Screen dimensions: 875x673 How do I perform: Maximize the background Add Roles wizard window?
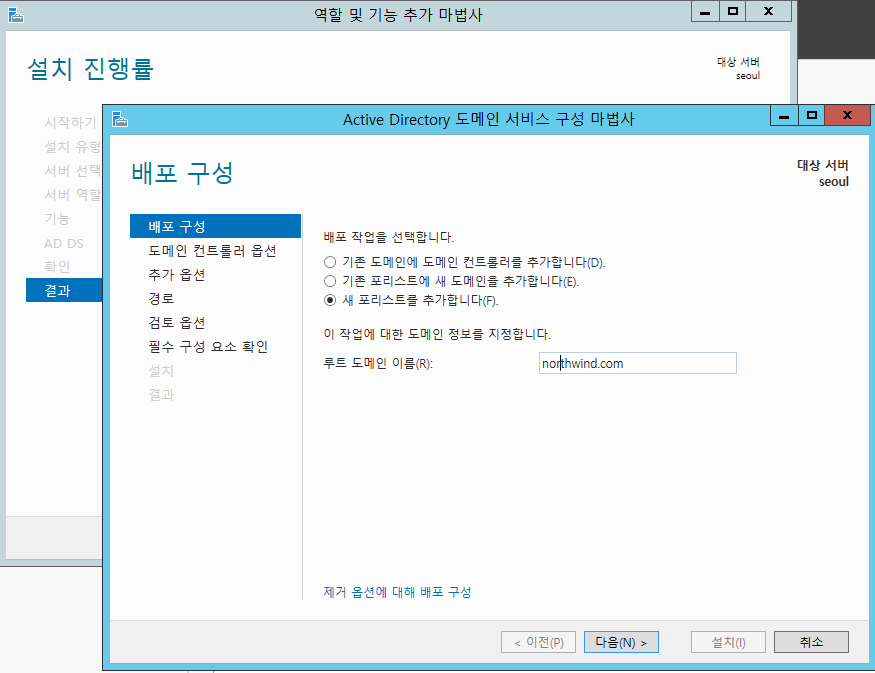pyautogui.click(x=733, y=12)
